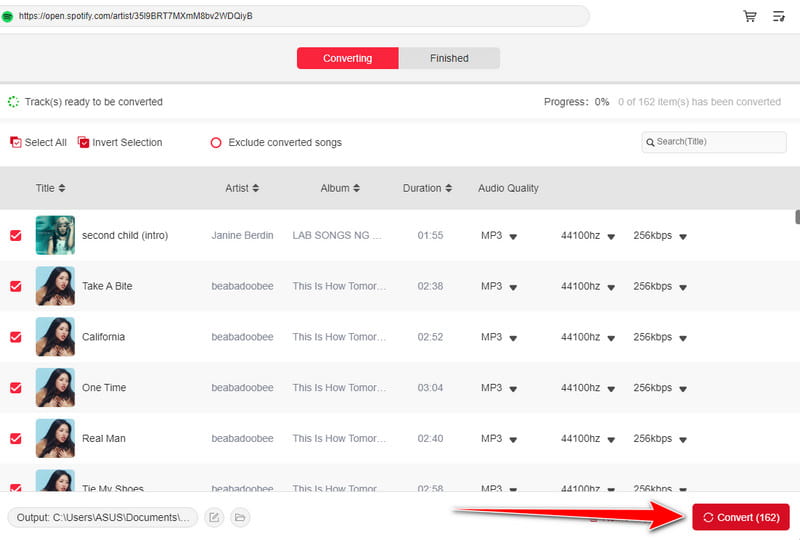This screenshot has height=540, width=800.
Task: Open 256kbps bitrate dropdown for Real Man
Action: coord(683,440)
